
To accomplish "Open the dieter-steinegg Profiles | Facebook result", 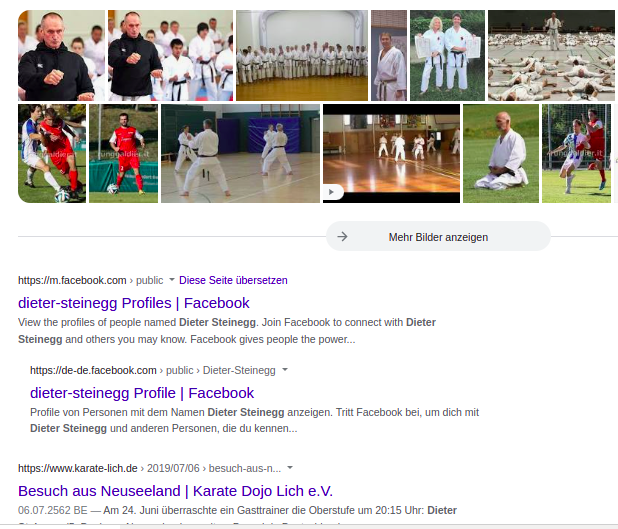I will tap(133, 302).
